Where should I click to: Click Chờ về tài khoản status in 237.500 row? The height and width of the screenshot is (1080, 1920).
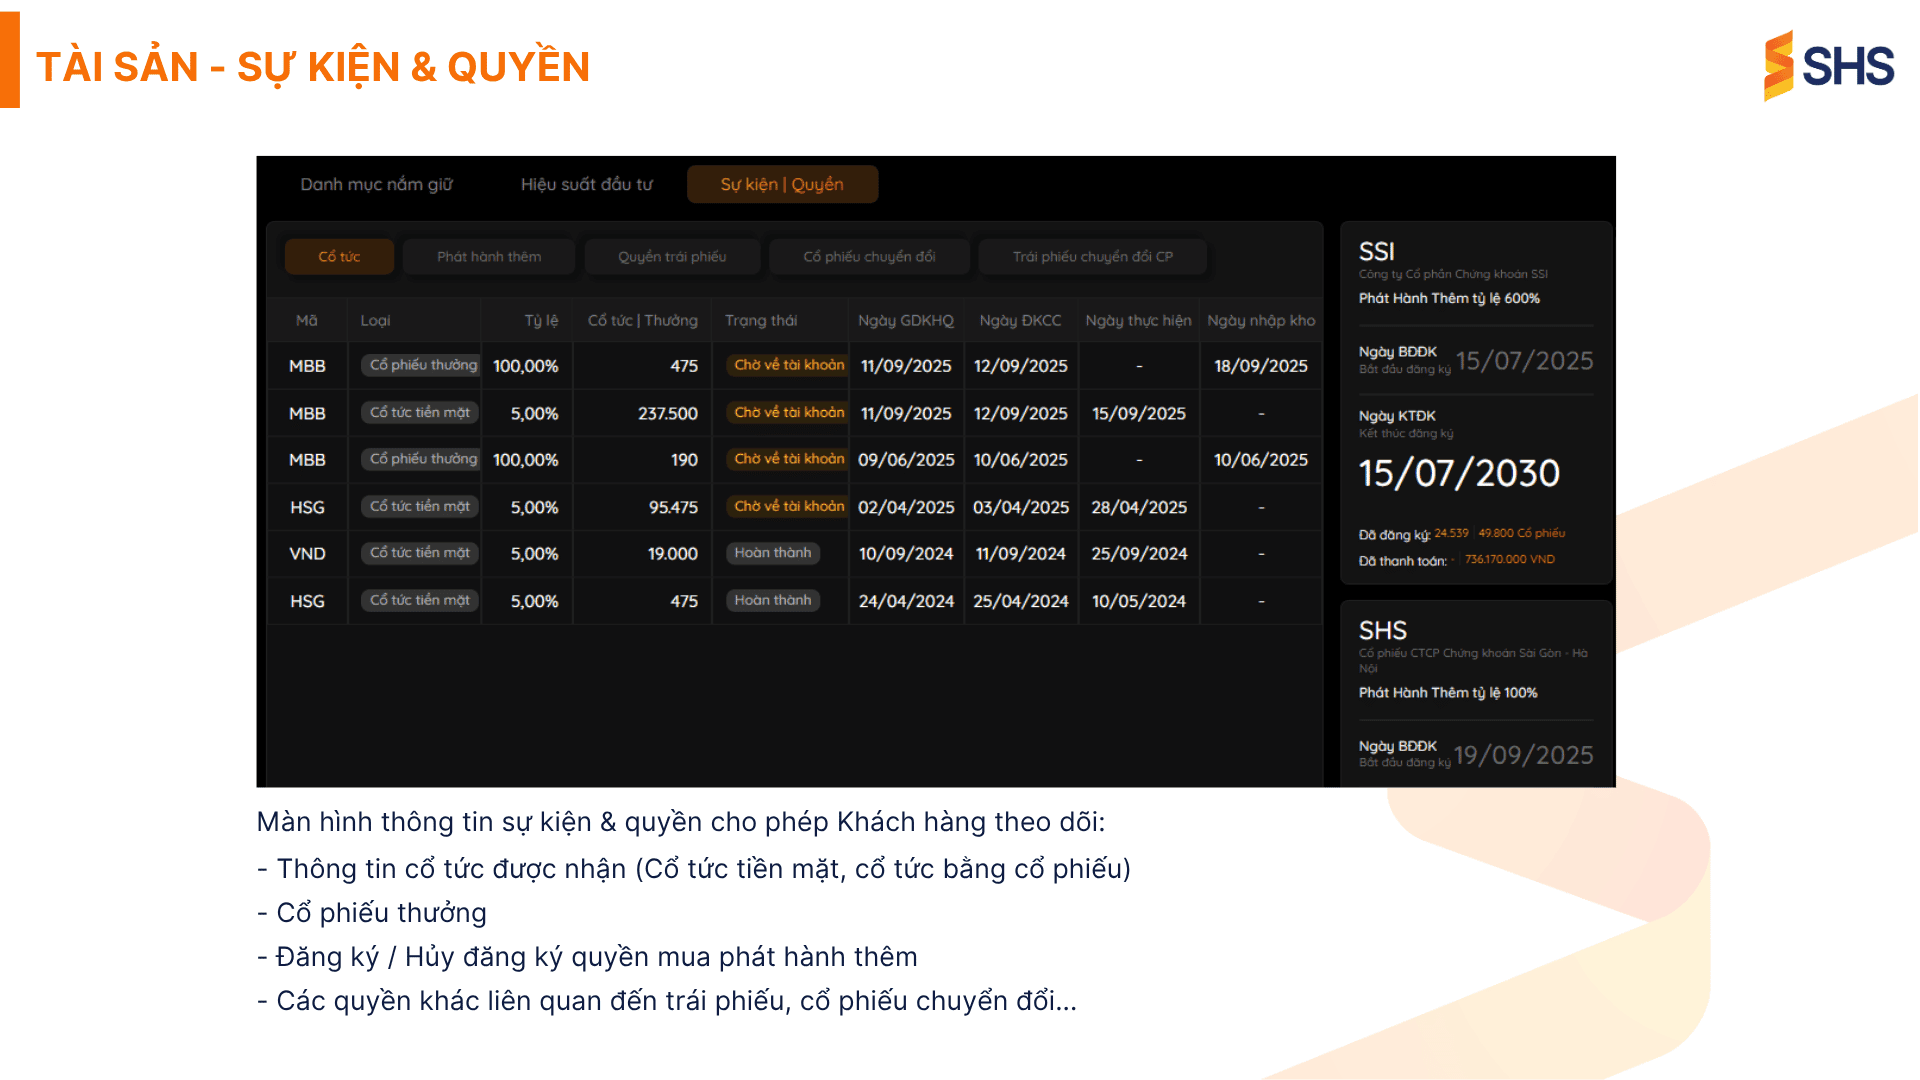tap(788, 412)
